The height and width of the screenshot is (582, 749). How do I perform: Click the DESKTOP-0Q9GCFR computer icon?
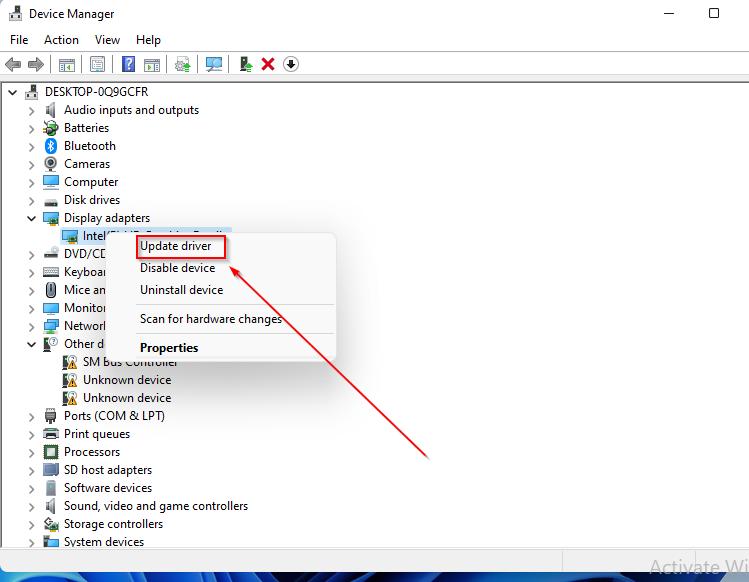32,92
